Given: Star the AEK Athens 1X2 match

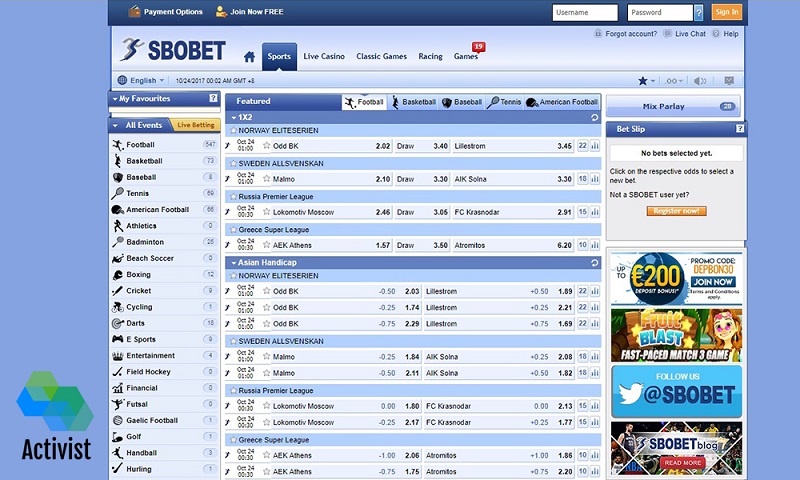Looking at the screenshot, I should (x=266, y=245).
